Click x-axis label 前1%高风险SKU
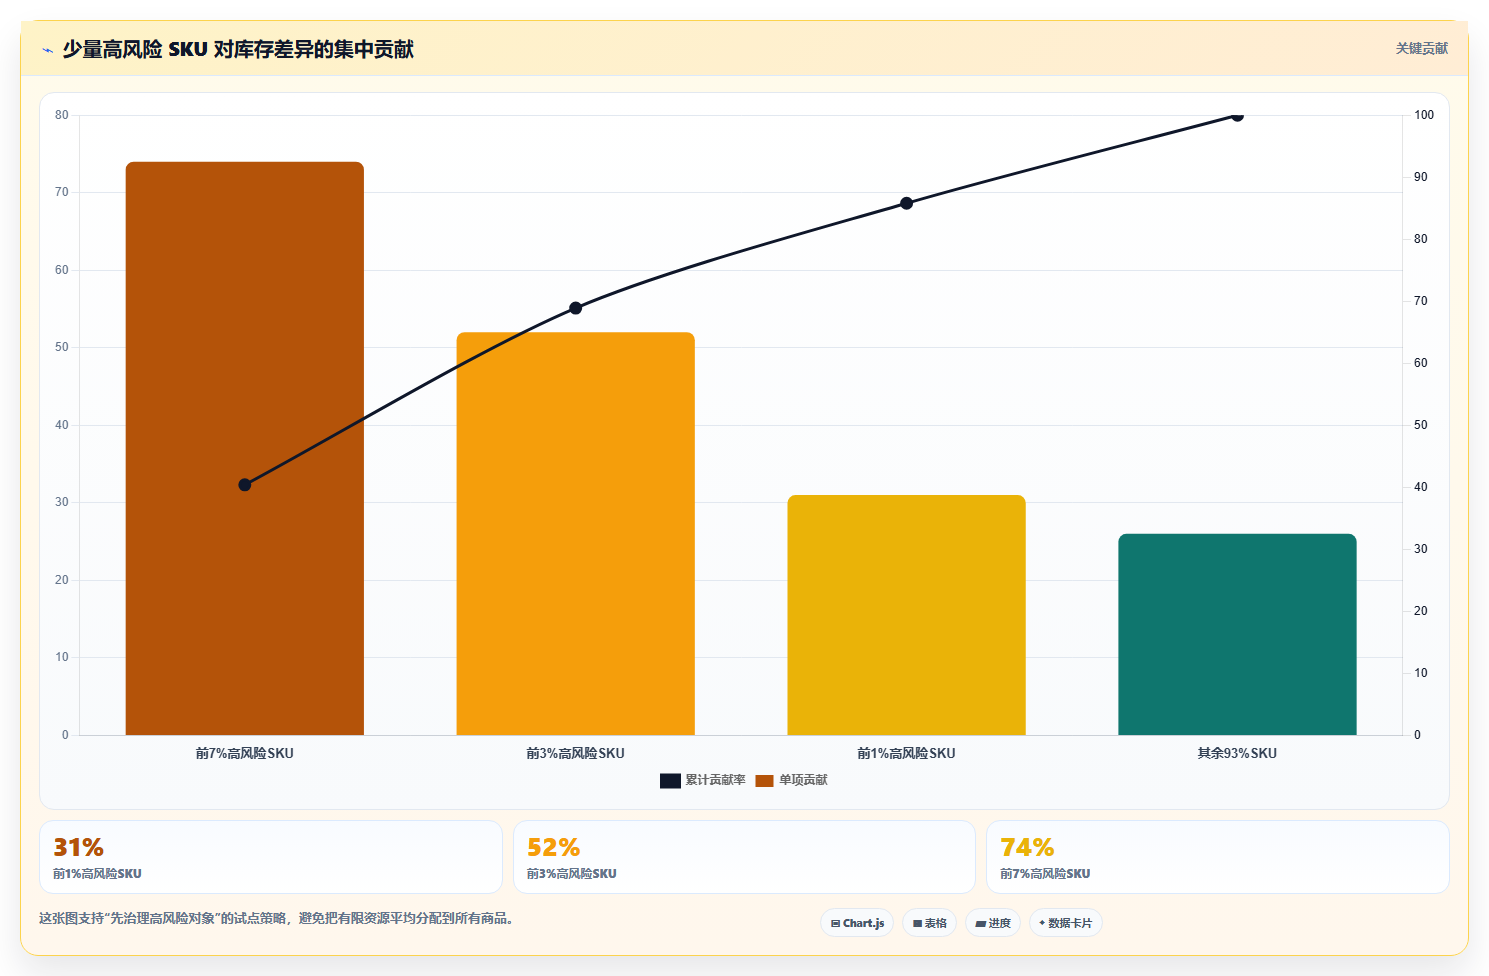 click(906, 753)
